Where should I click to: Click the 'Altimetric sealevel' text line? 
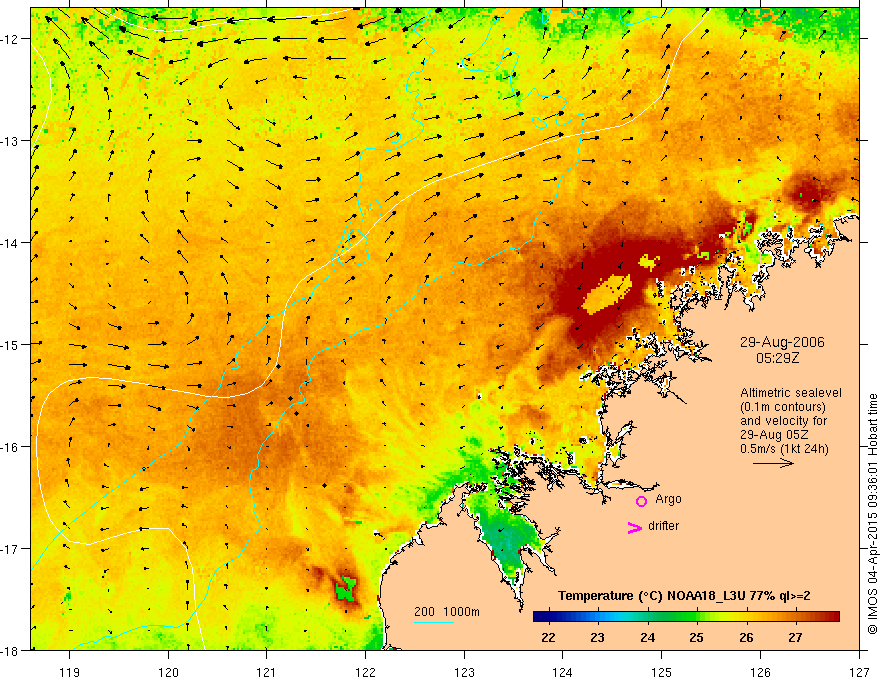(791, 393)
